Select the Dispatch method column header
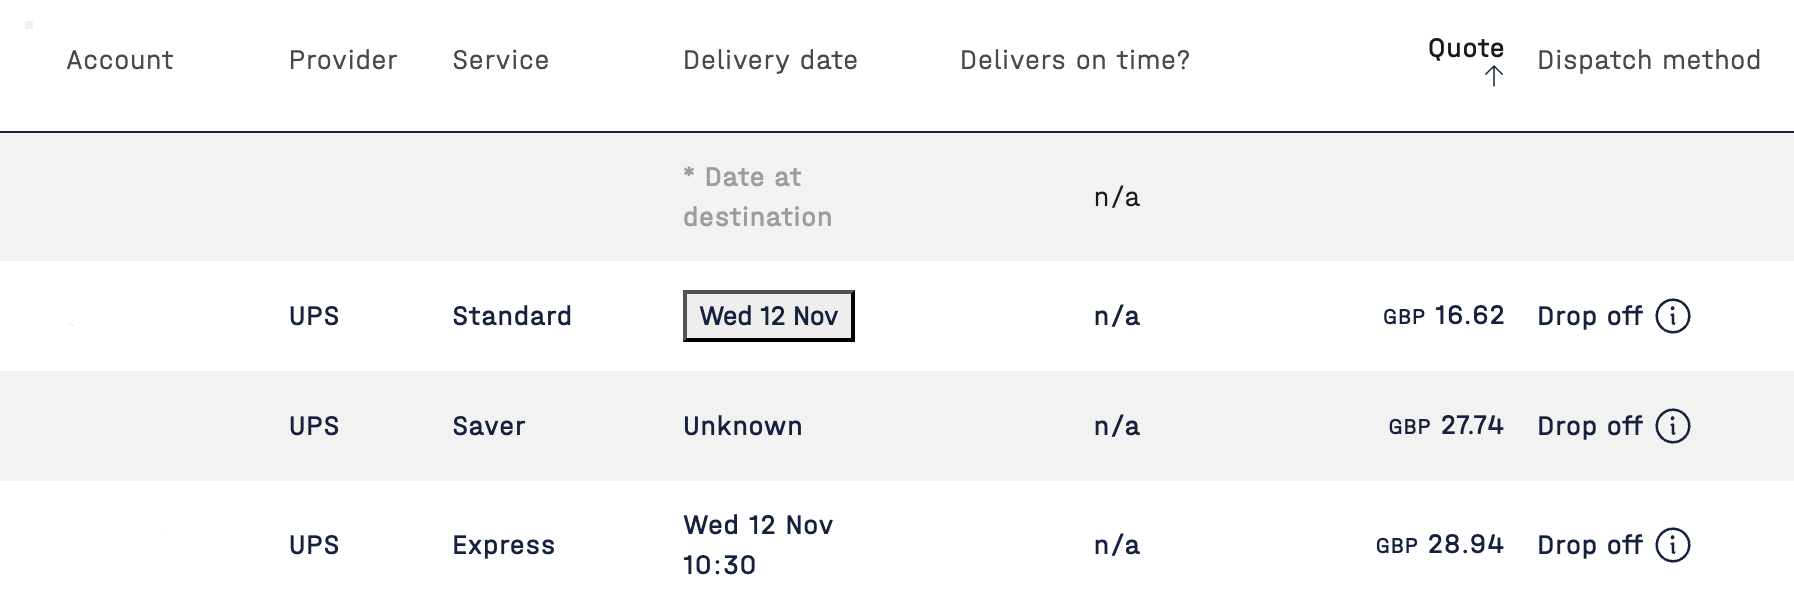This screenshot has width=1794, height=594. click(x=1648, y=60)
